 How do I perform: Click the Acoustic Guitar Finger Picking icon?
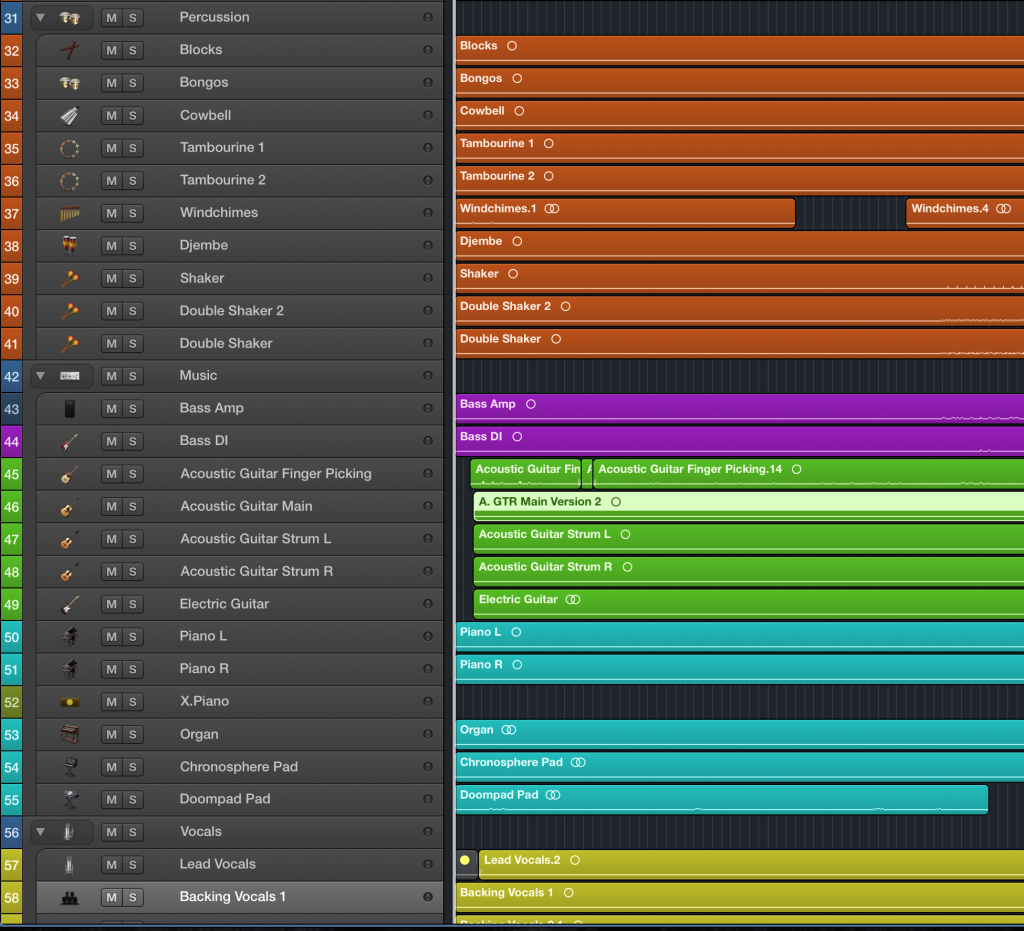click(70, 474)
